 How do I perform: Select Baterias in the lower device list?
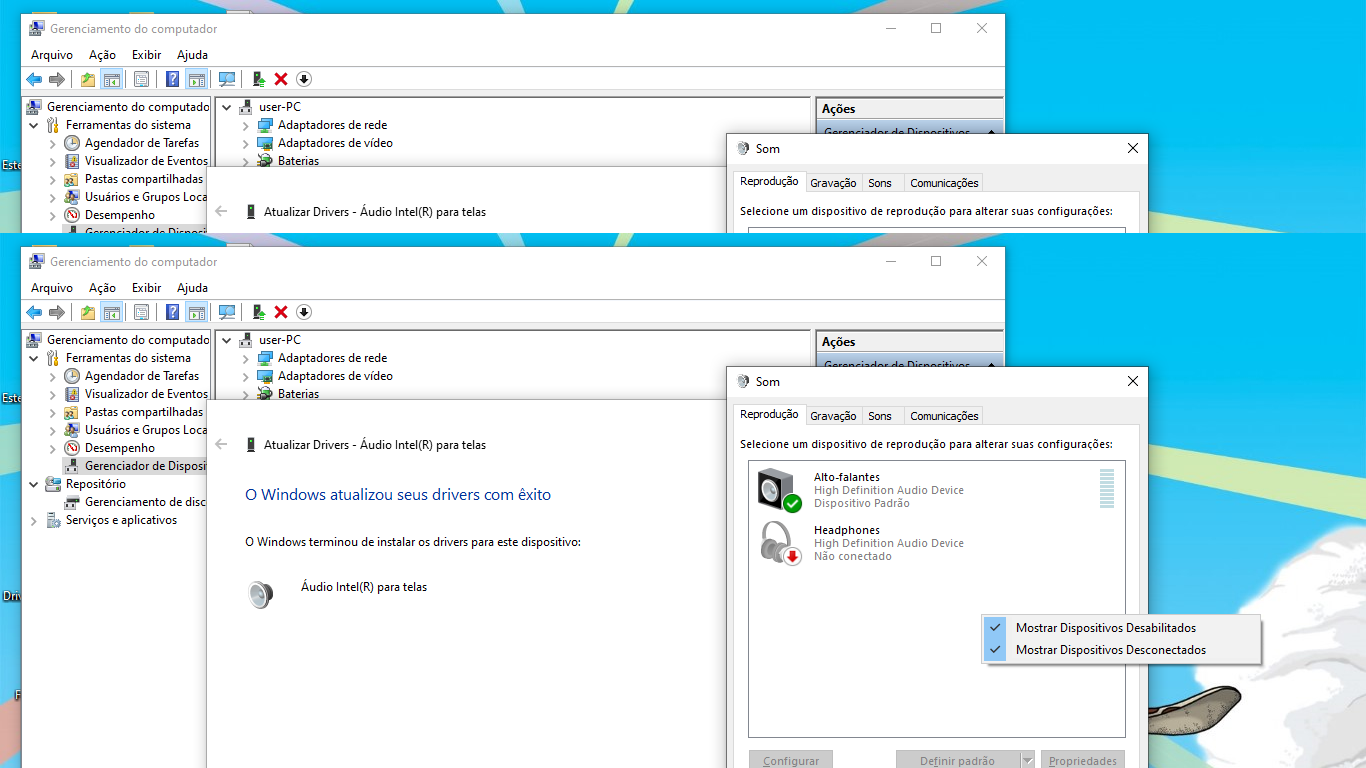[x=298, y=394]
